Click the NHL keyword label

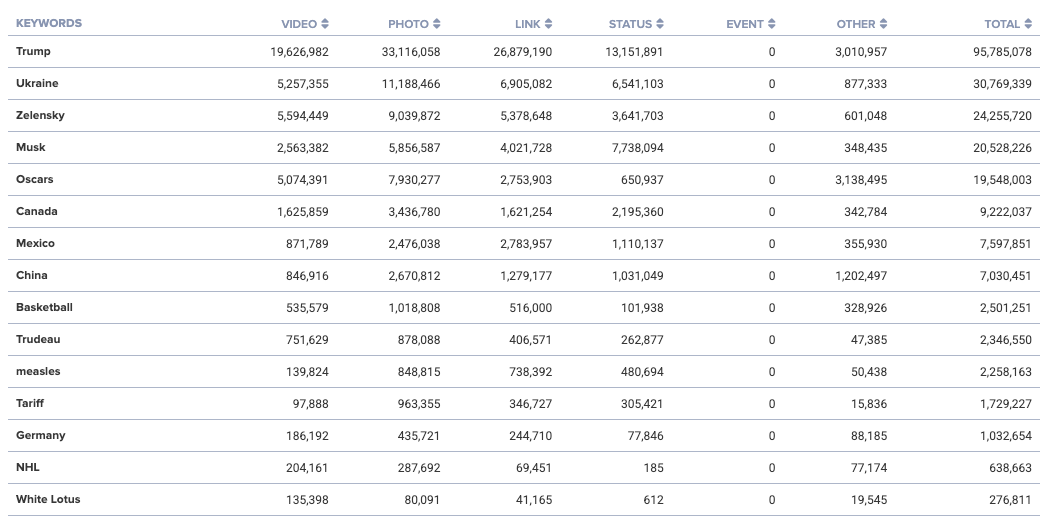[28, 467]
